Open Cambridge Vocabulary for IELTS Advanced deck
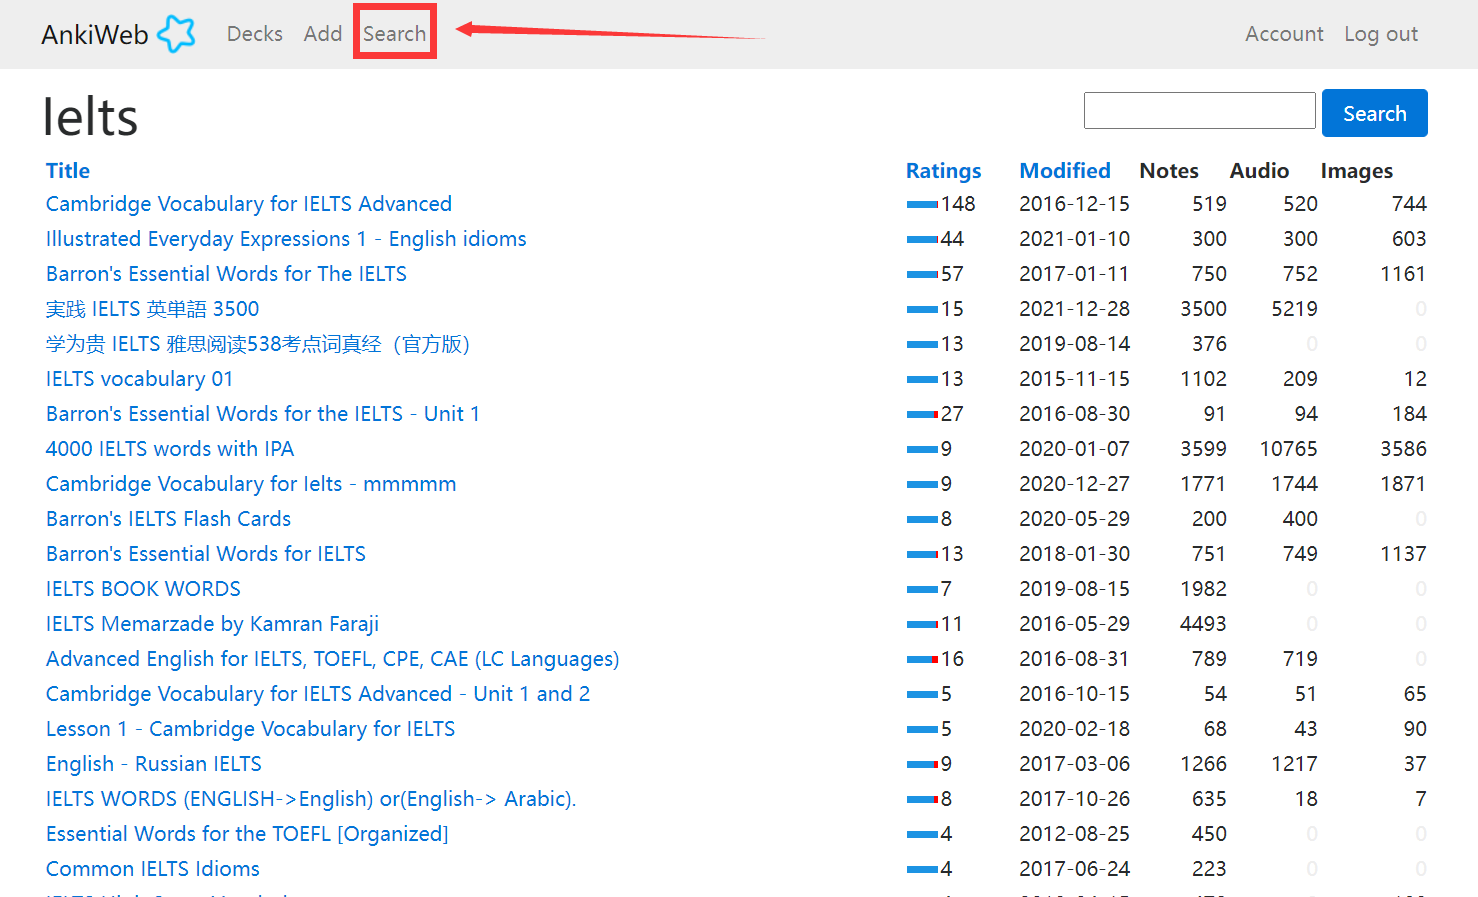1478x897 pixels. (x=249, y=204)
